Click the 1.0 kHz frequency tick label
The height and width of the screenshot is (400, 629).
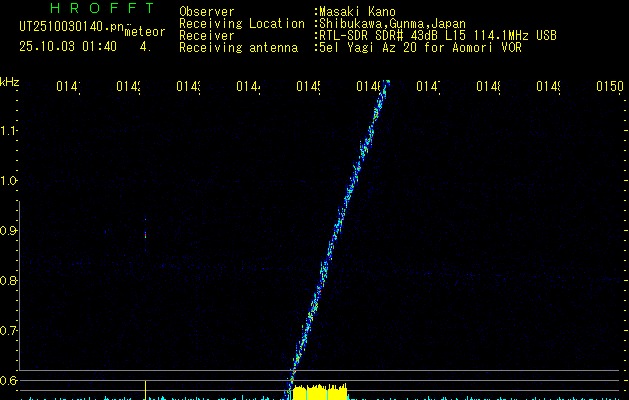click(x=9, y=181)
